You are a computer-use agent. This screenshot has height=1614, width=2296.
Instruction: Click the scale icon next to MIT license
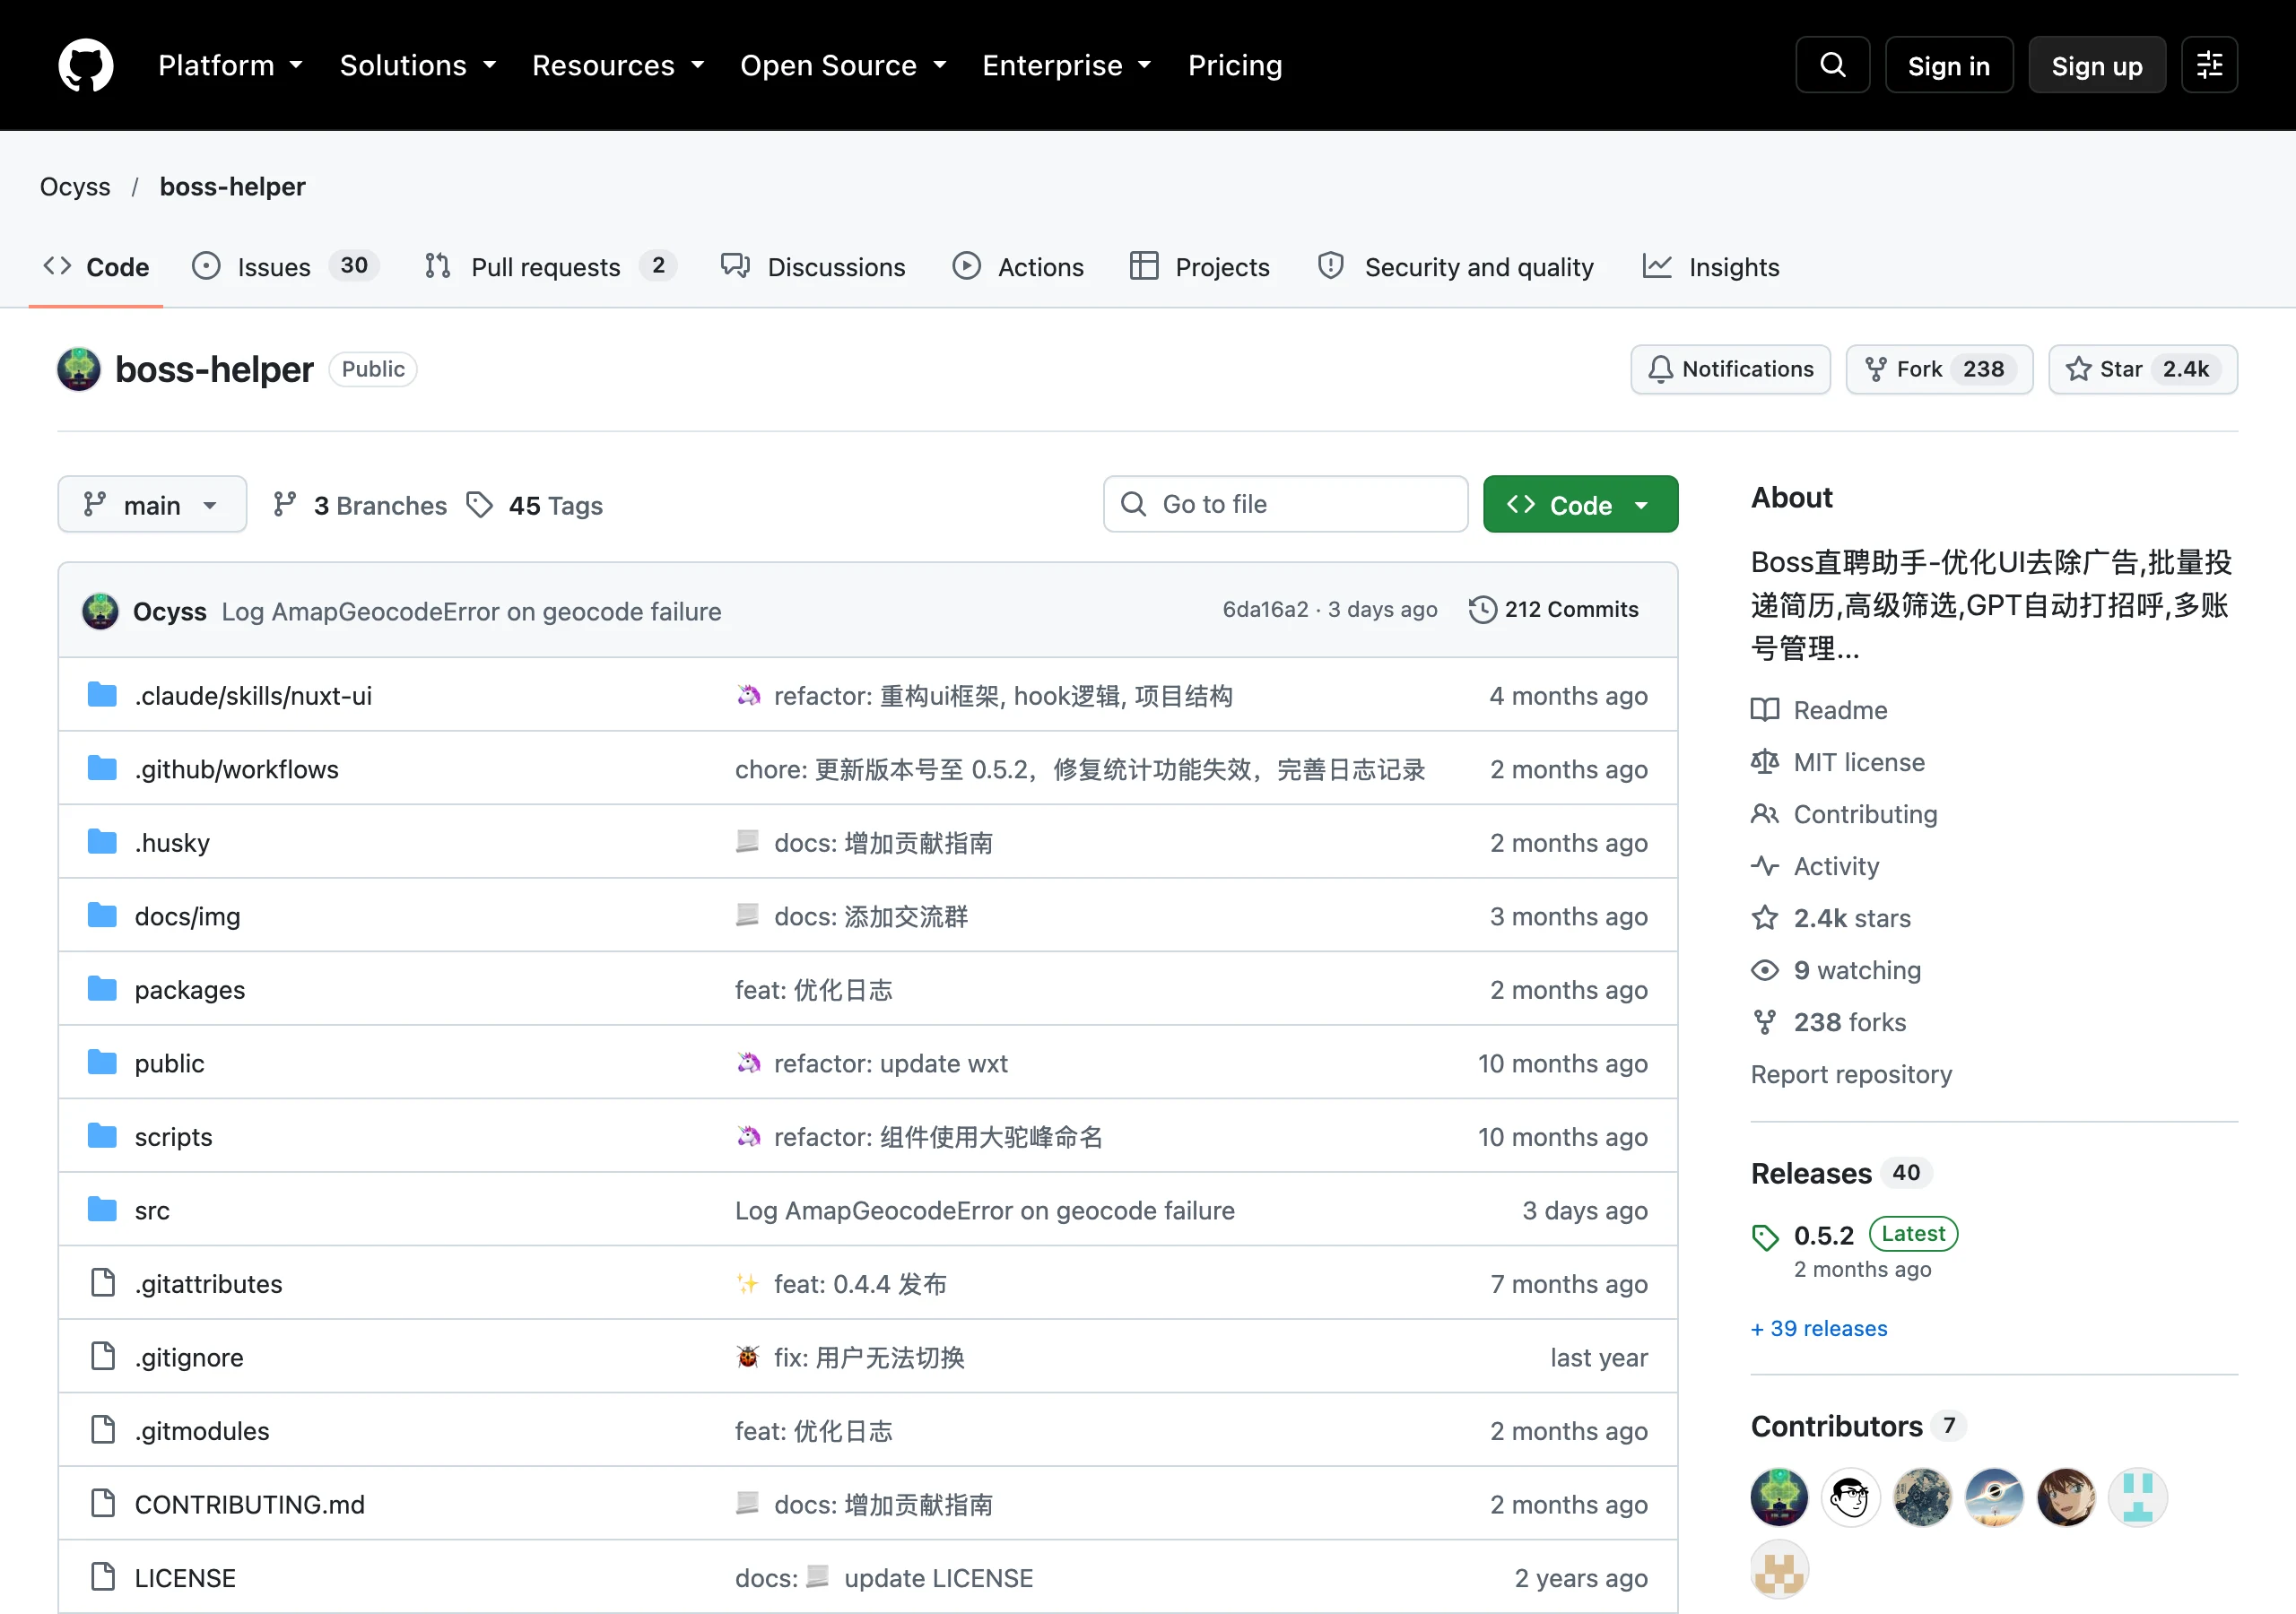pos(1765,762)
